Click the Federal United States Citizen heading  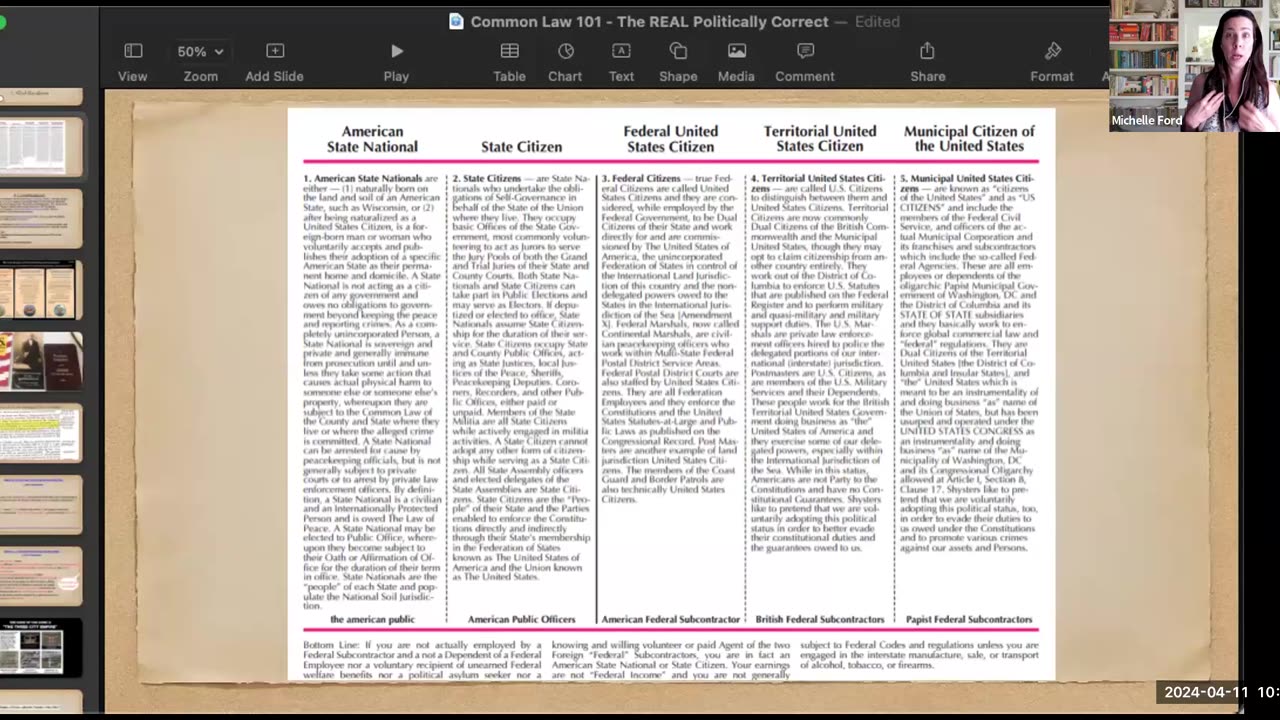coord(670,139)
